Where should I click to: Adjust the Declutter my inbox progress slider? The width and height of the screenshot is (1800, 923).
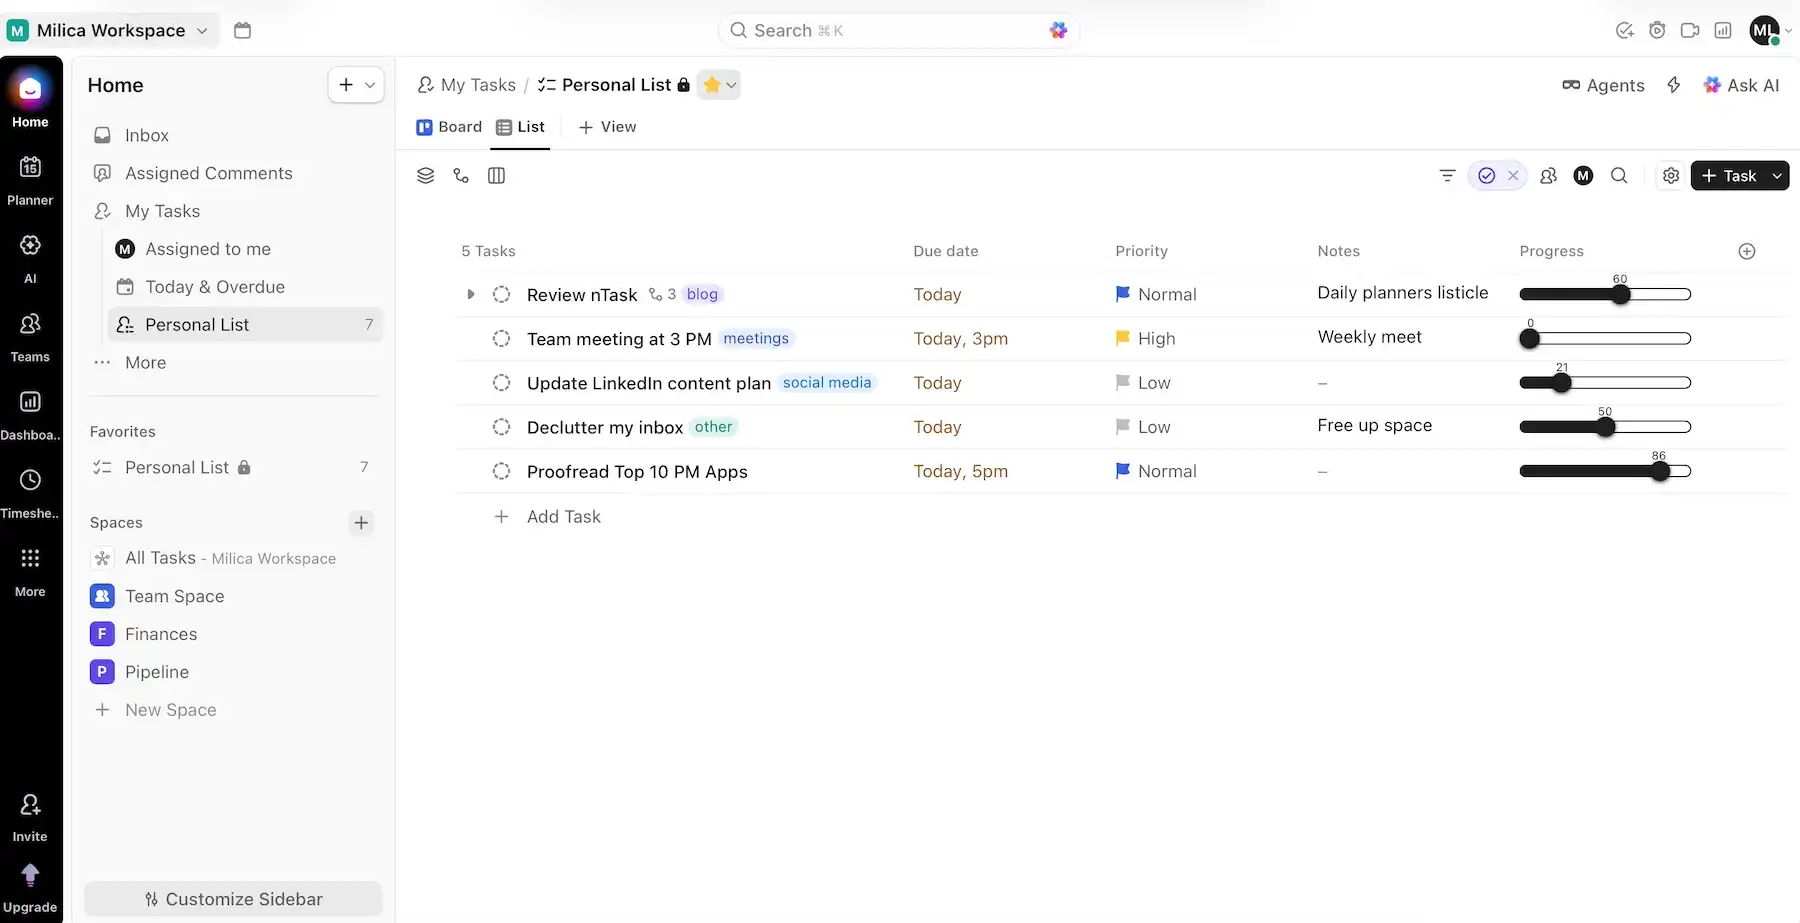[1606, 427]
